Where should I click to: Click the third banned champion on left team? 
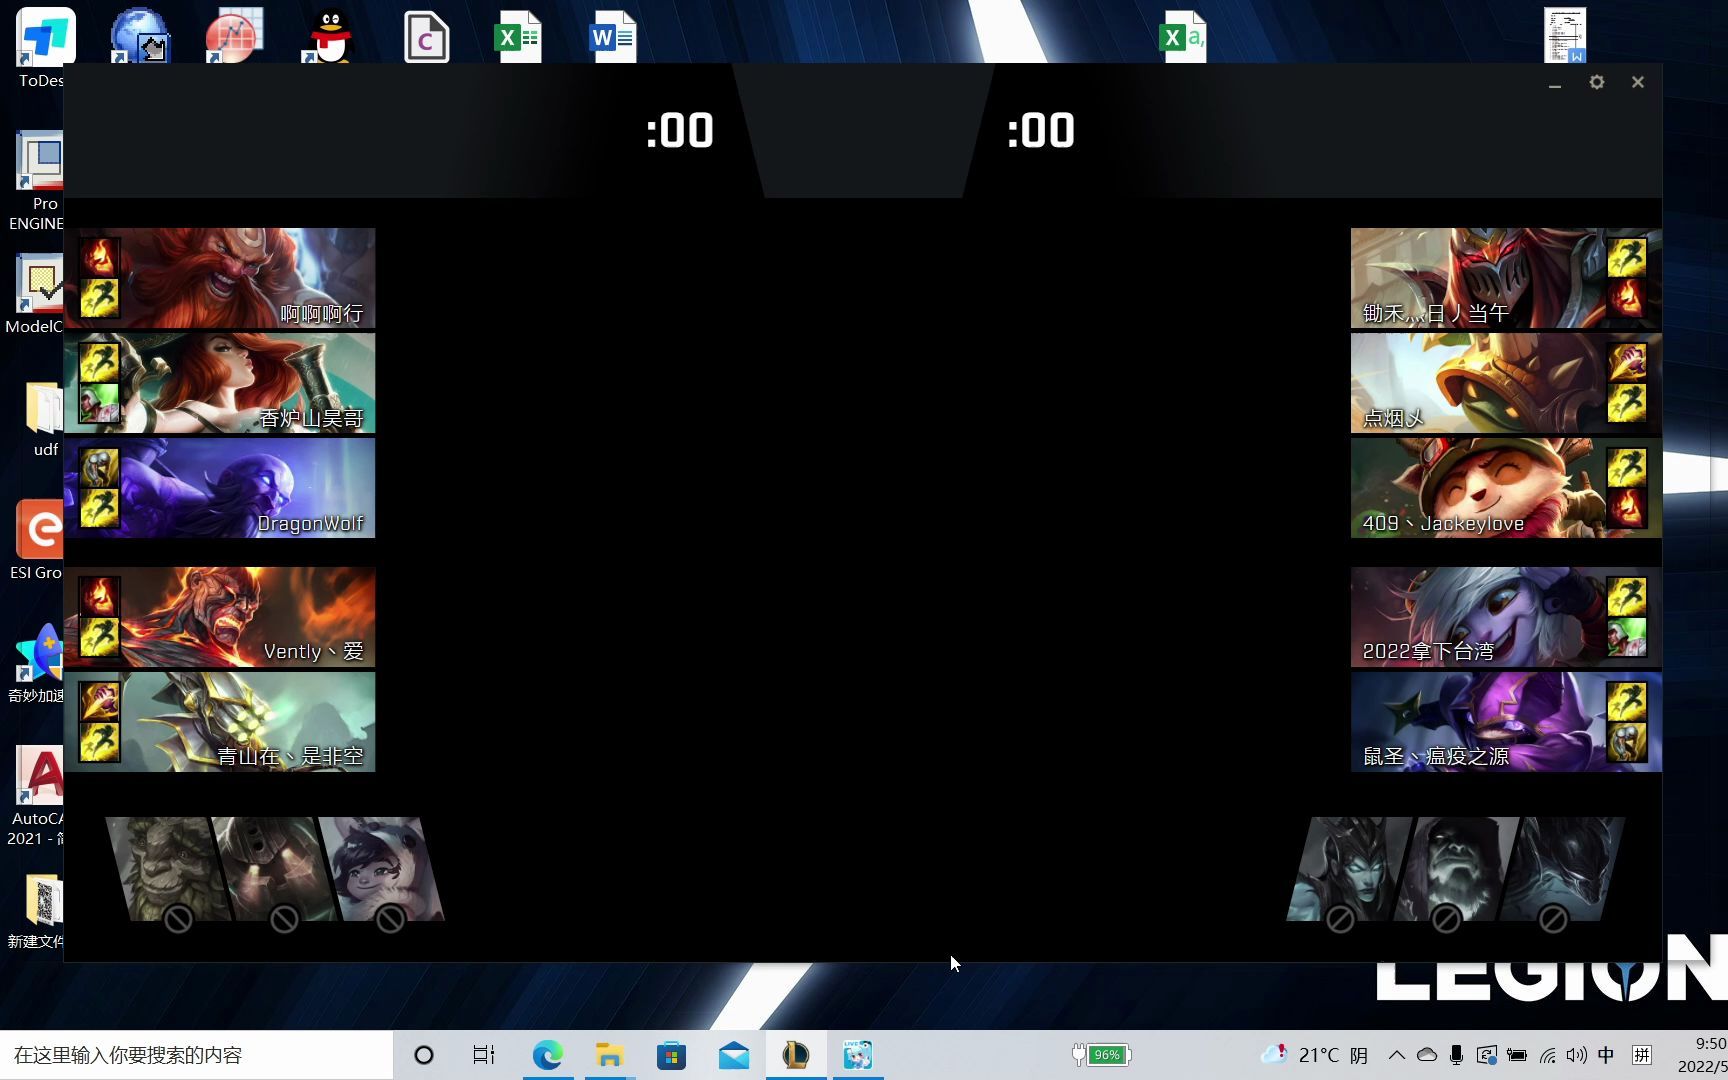(x=381, y=869)
